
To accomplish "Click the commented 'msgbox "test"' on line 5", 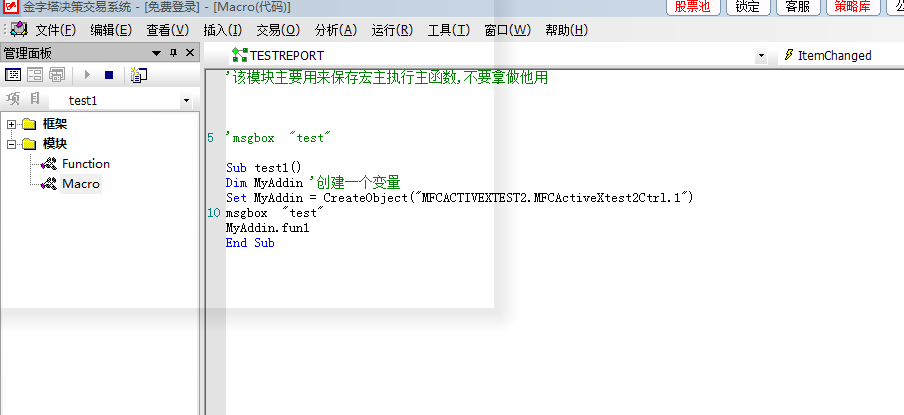I will point(278,138).
